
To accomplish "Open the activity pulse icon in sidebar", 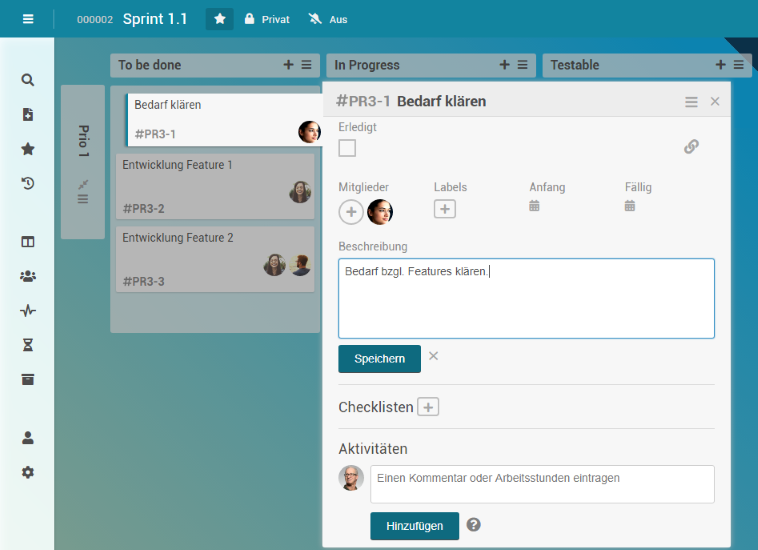I will tap(28, 311).
